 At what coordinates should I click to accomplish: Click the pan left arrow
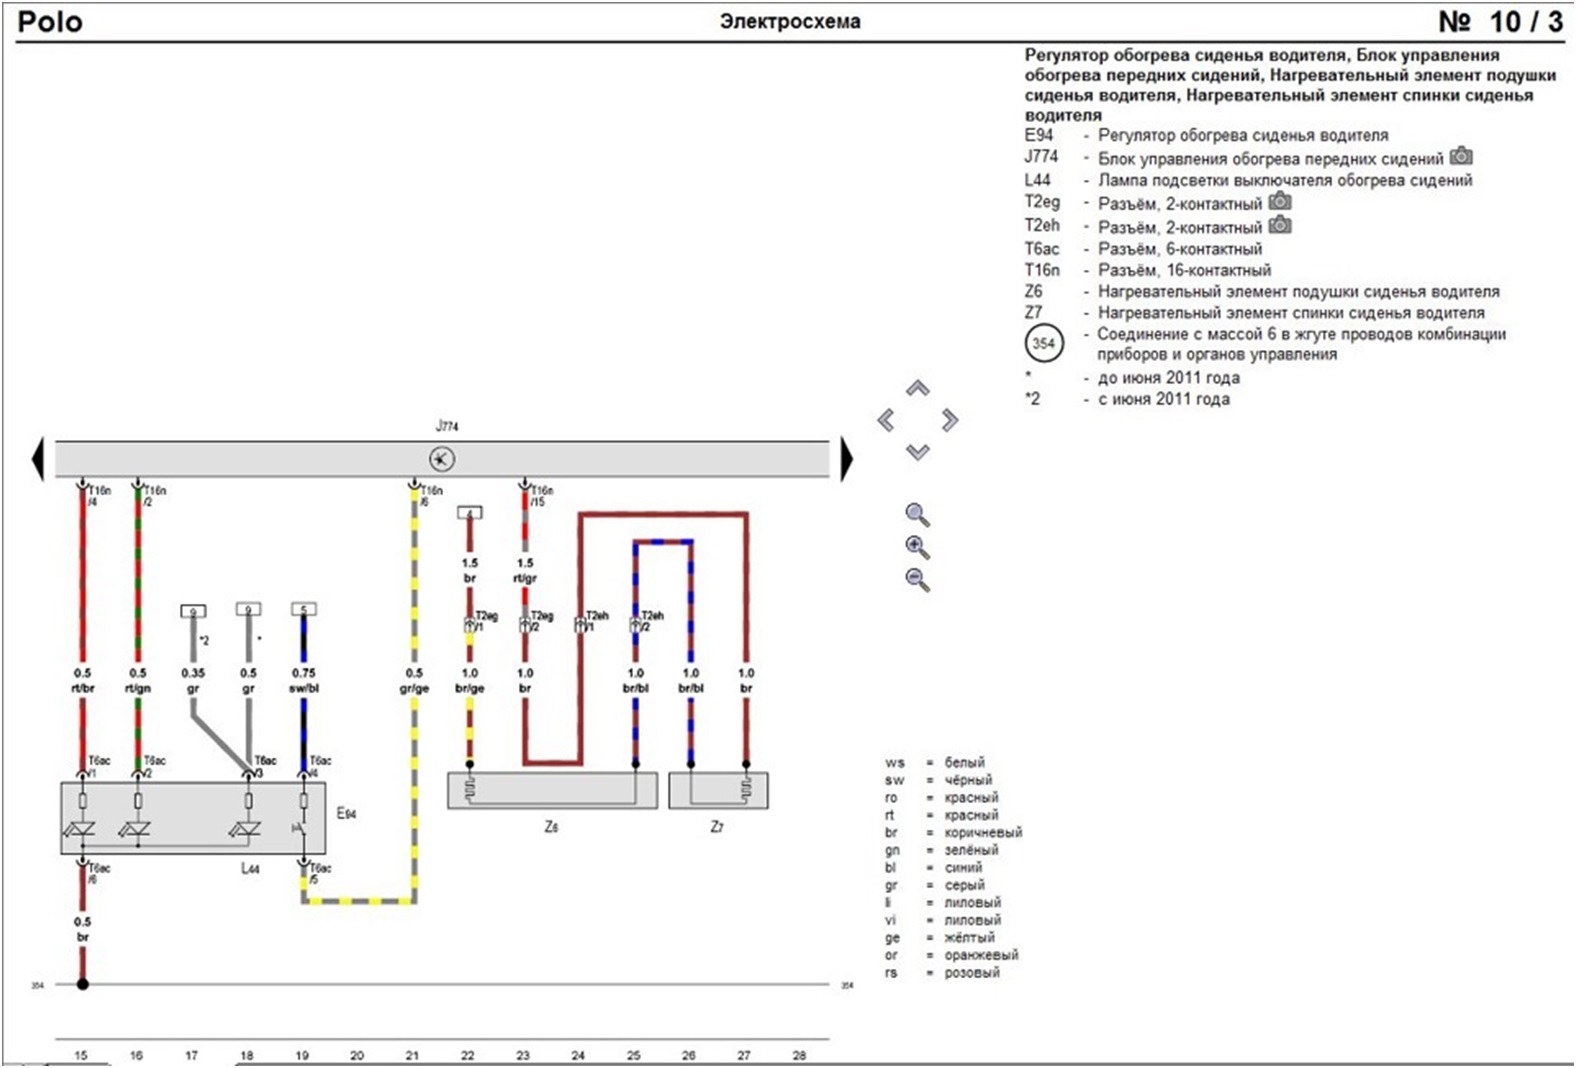886,420
